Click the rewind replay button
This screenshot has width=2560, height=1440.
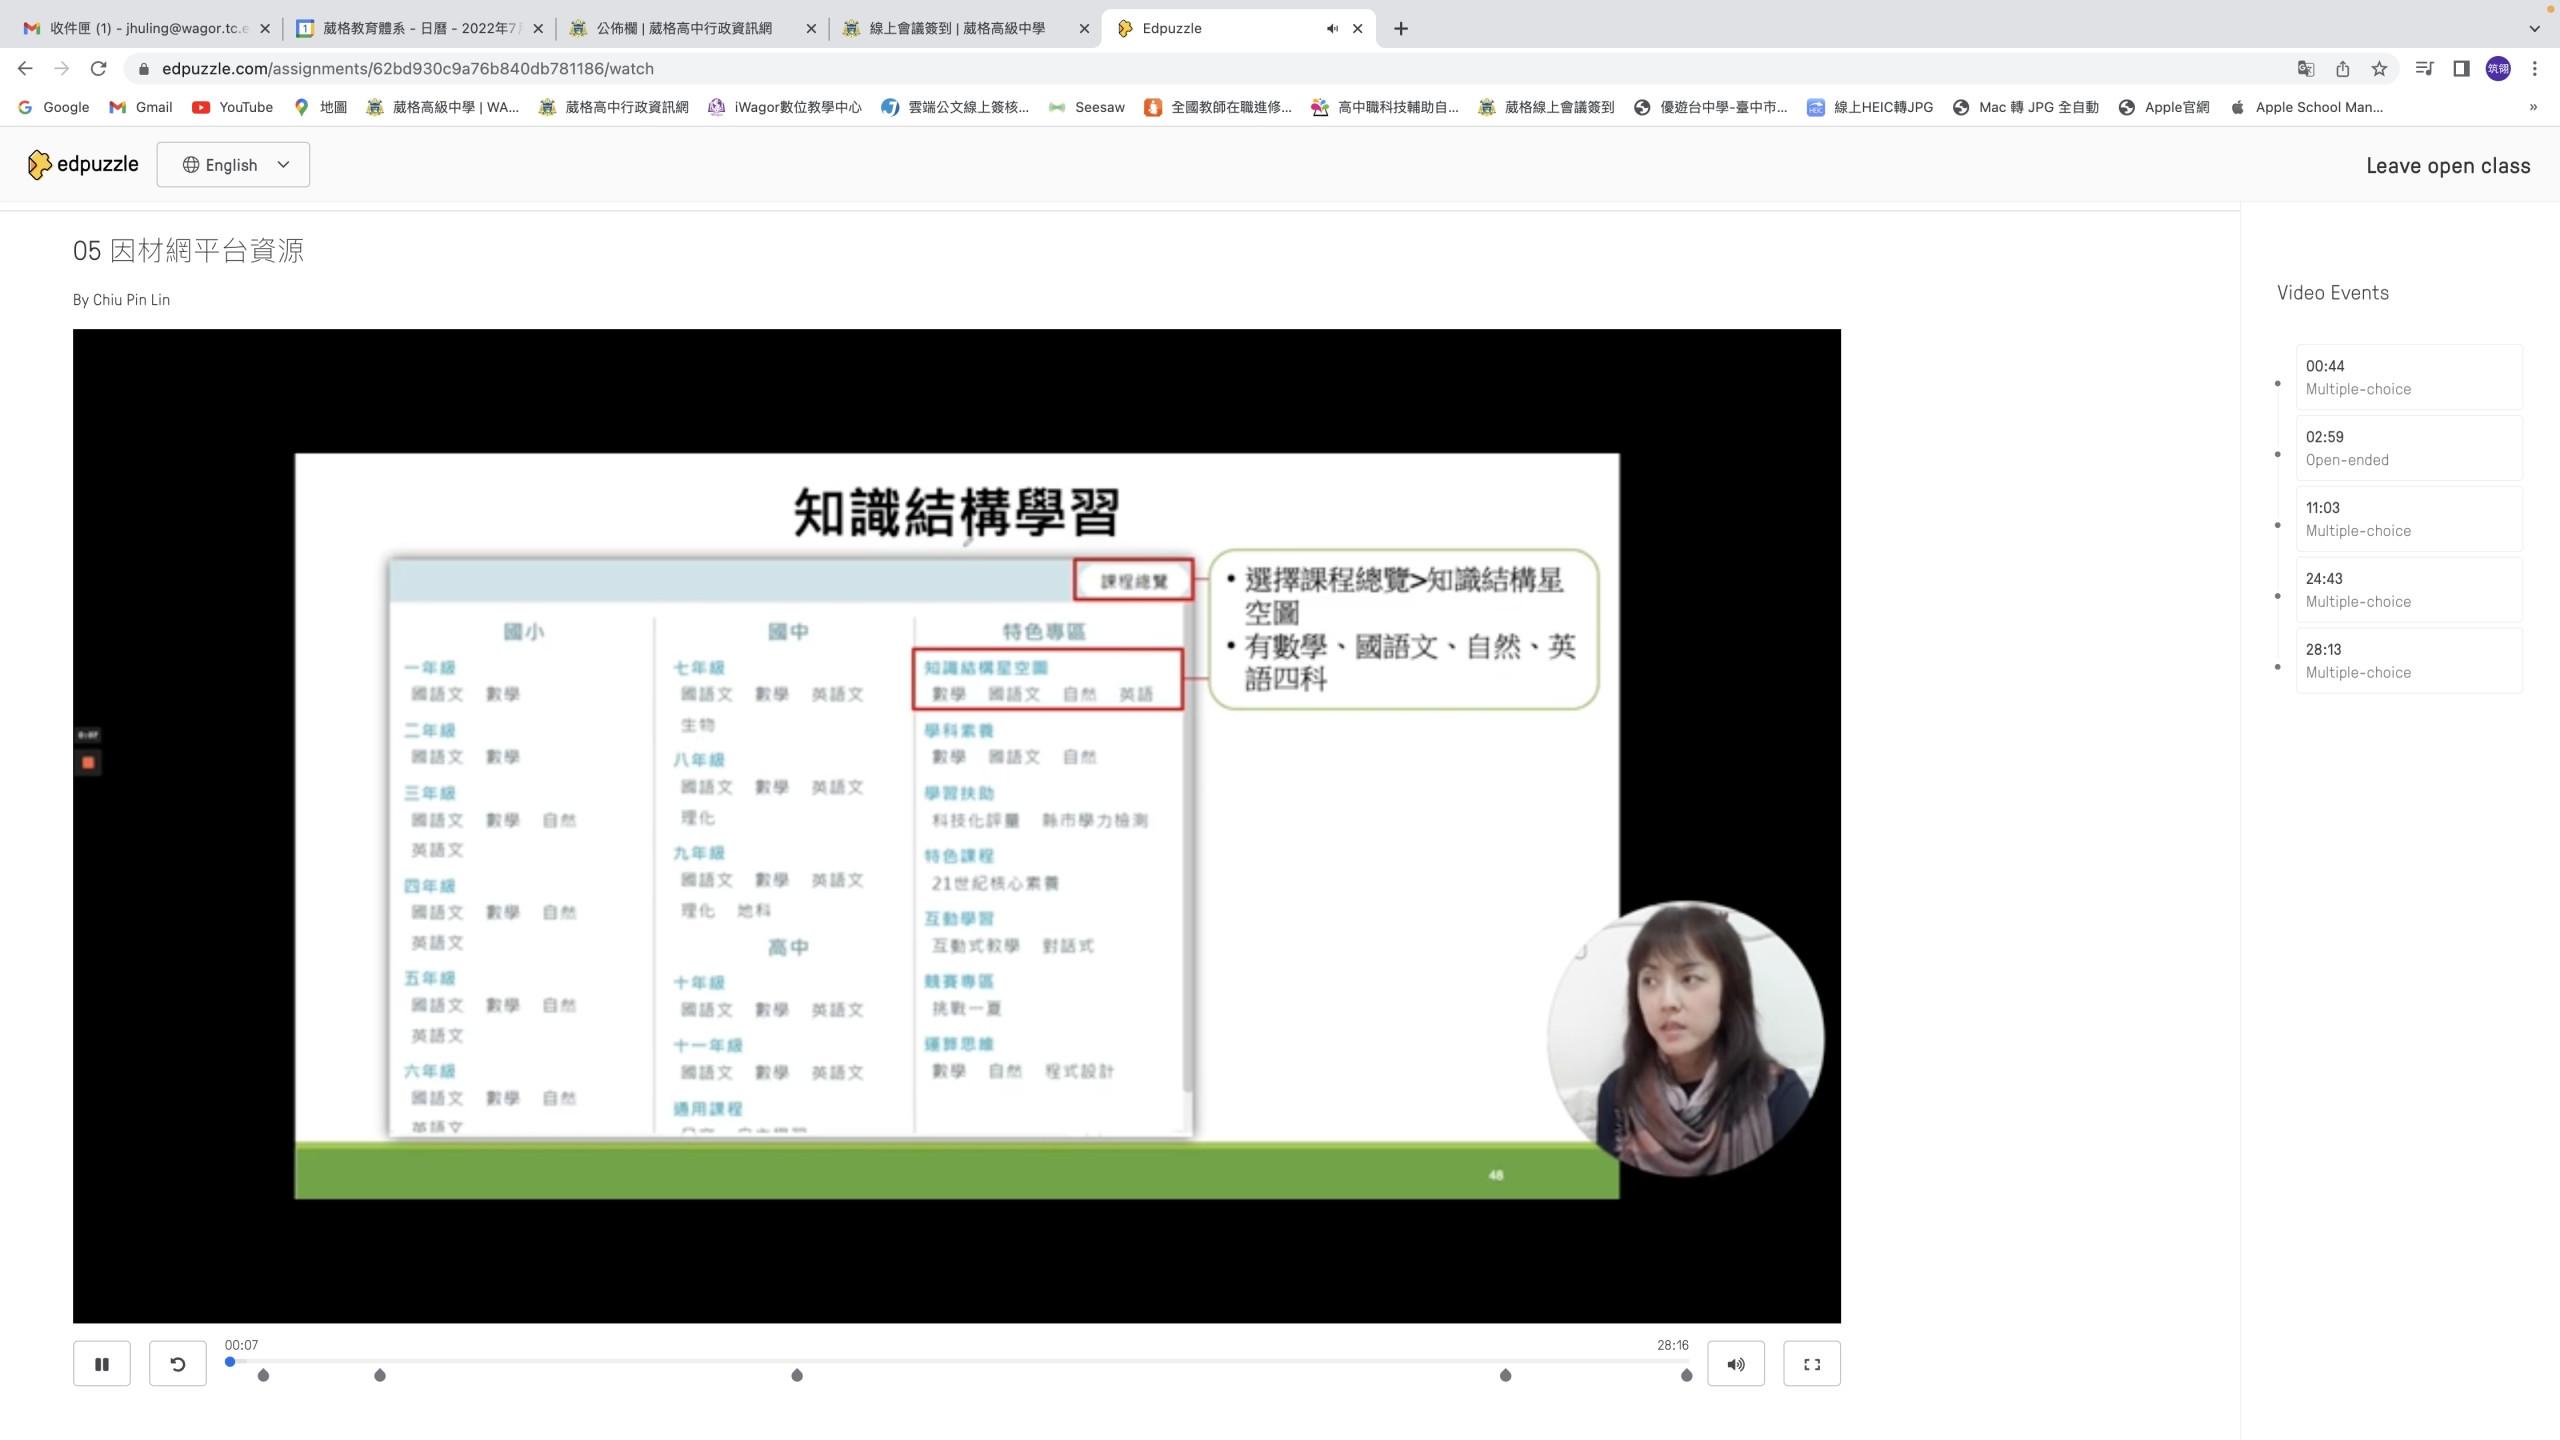178,1363
